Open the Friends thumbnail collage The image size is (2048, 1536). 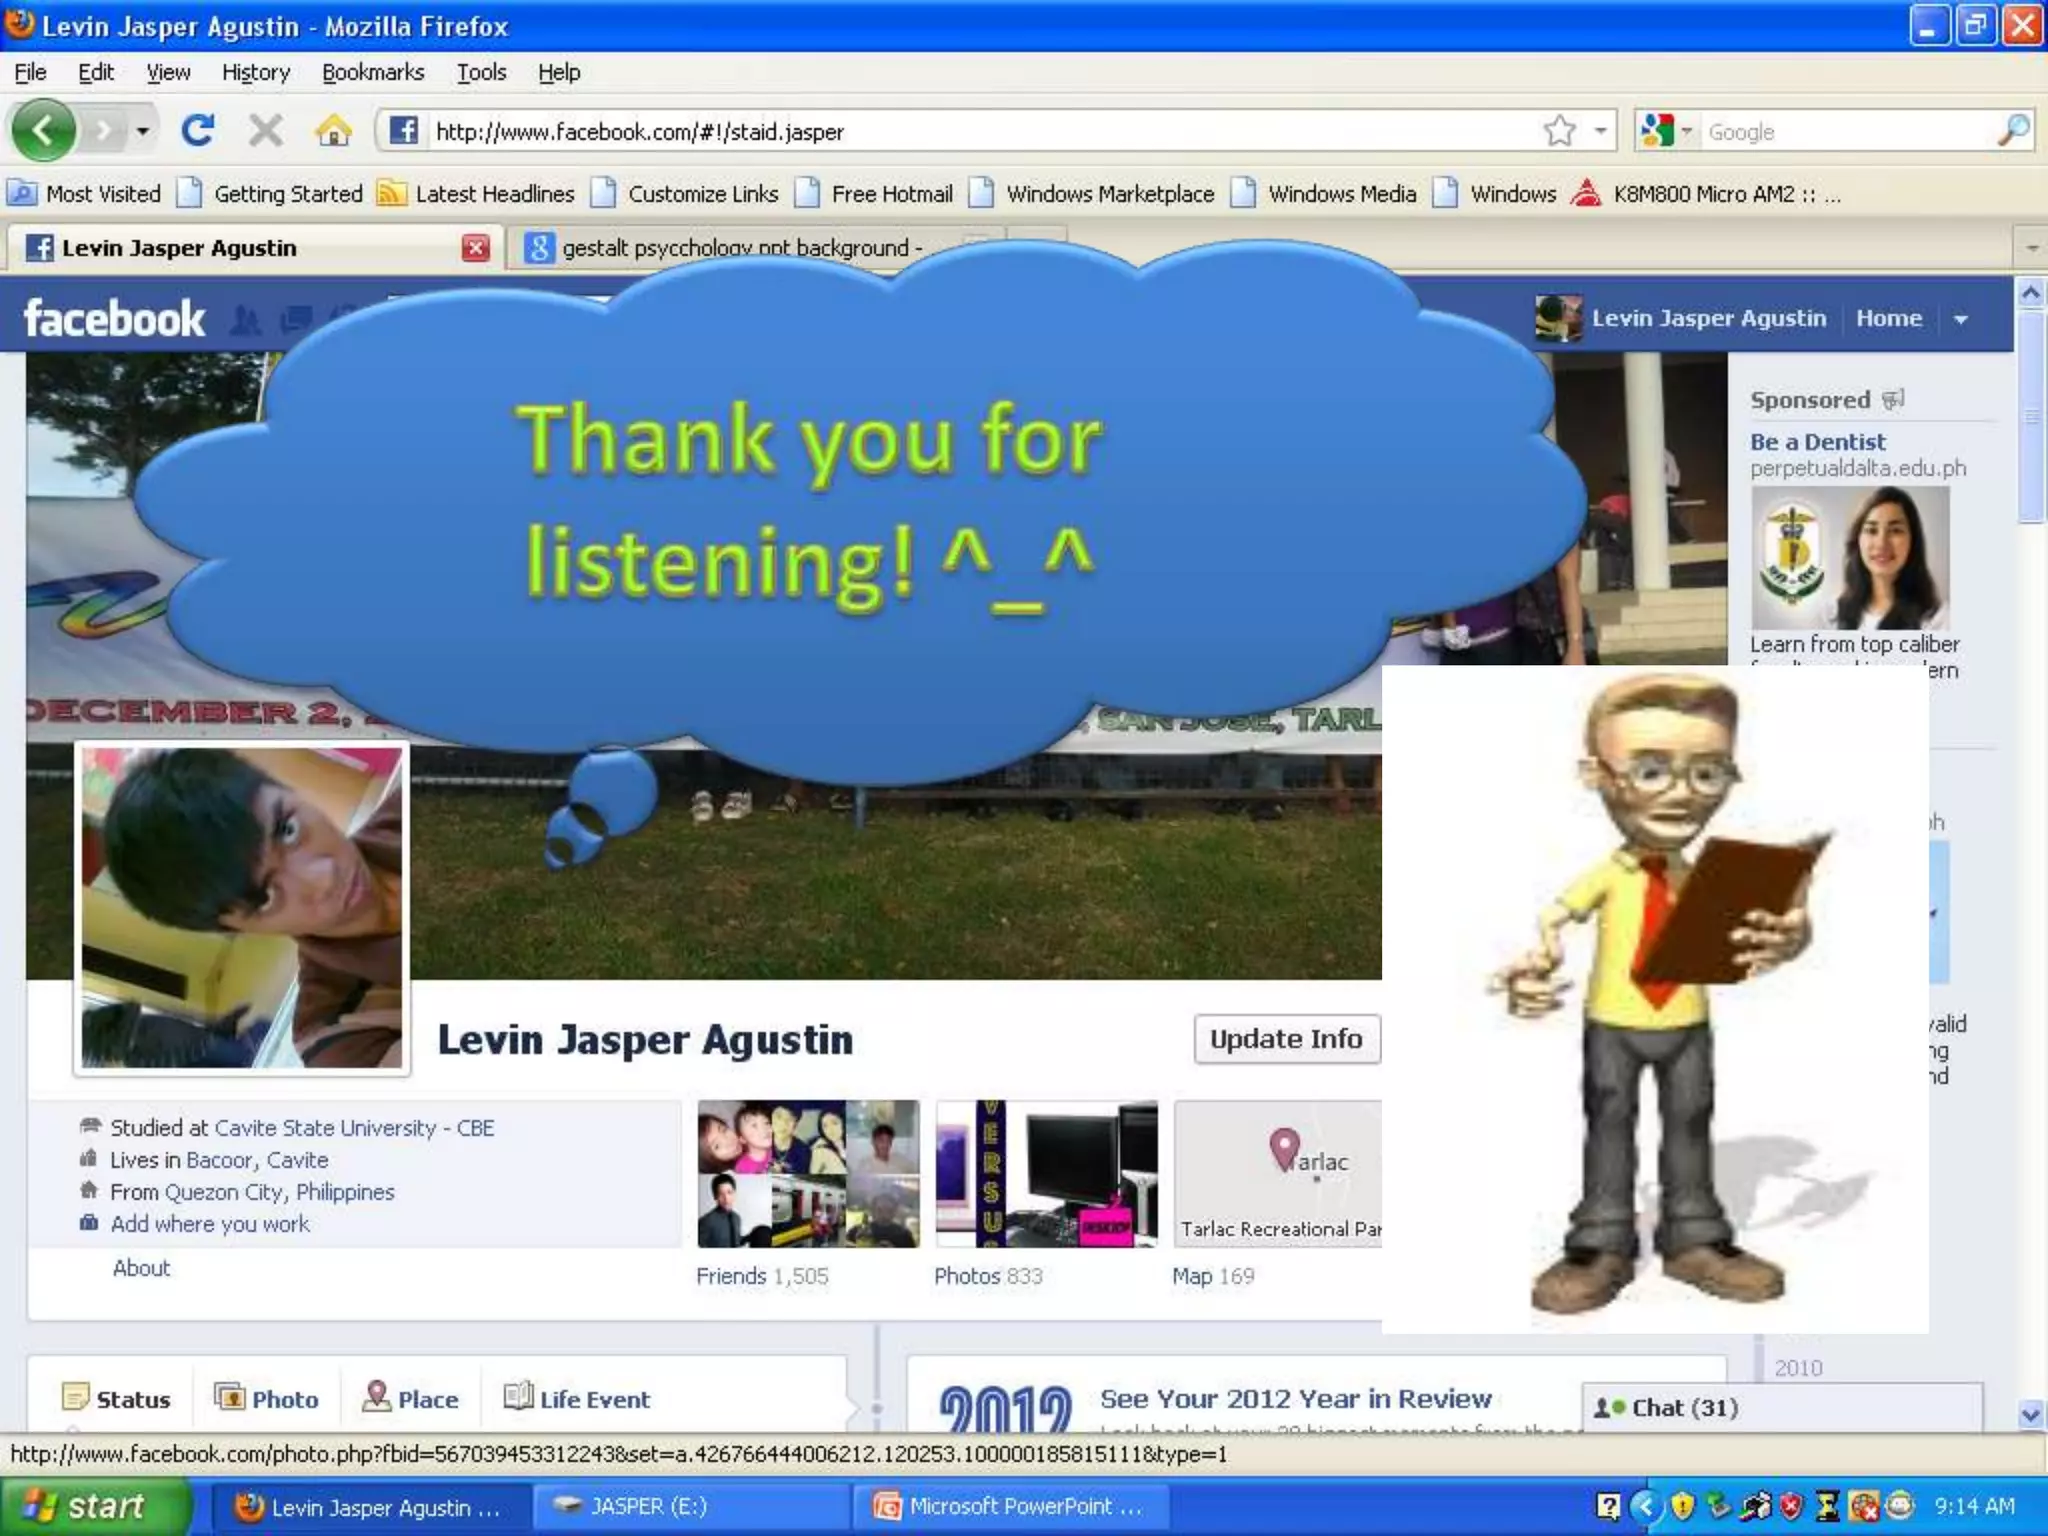(x=808, y=1173)
